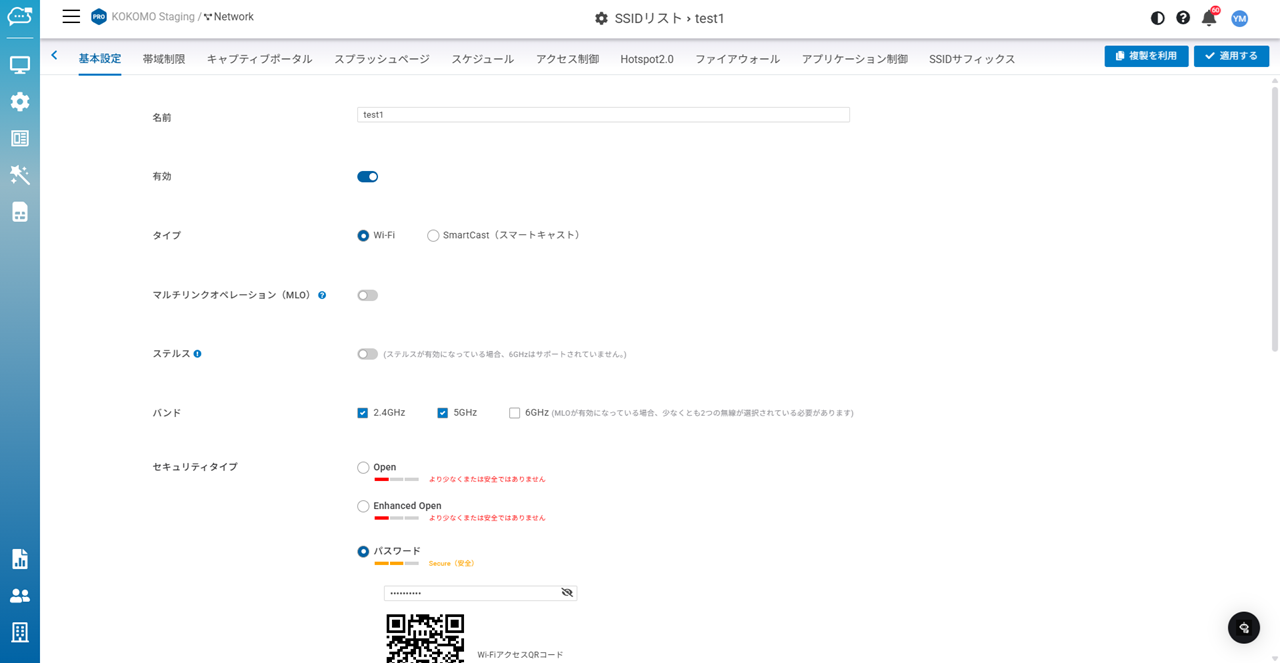The image size is (1280, 663).
Task: Show password with the eye icon
Action: click(x=567, y=593)
